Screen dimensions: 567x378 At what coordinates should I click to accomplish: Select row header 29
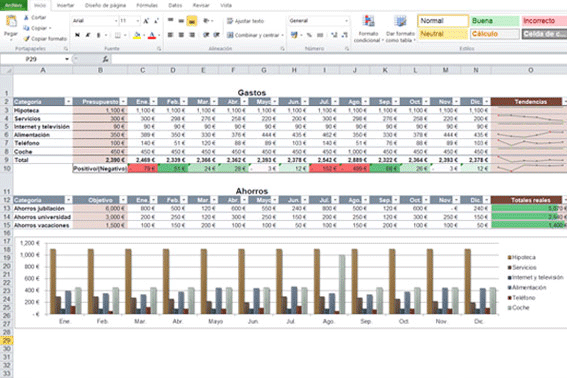[x=7, y=340]
